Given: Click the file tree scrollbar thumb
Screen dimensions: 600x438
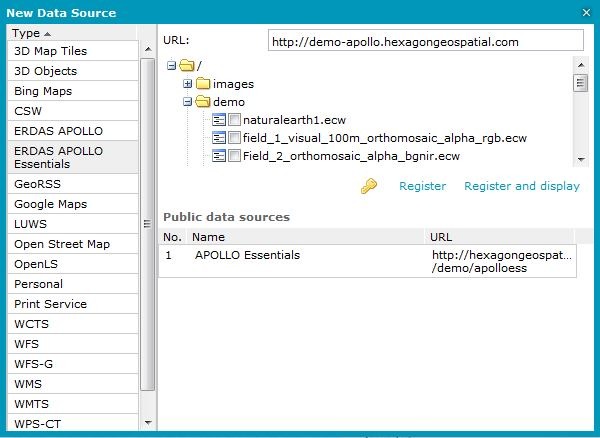Looking at the screenshot, I should [581, 83].
